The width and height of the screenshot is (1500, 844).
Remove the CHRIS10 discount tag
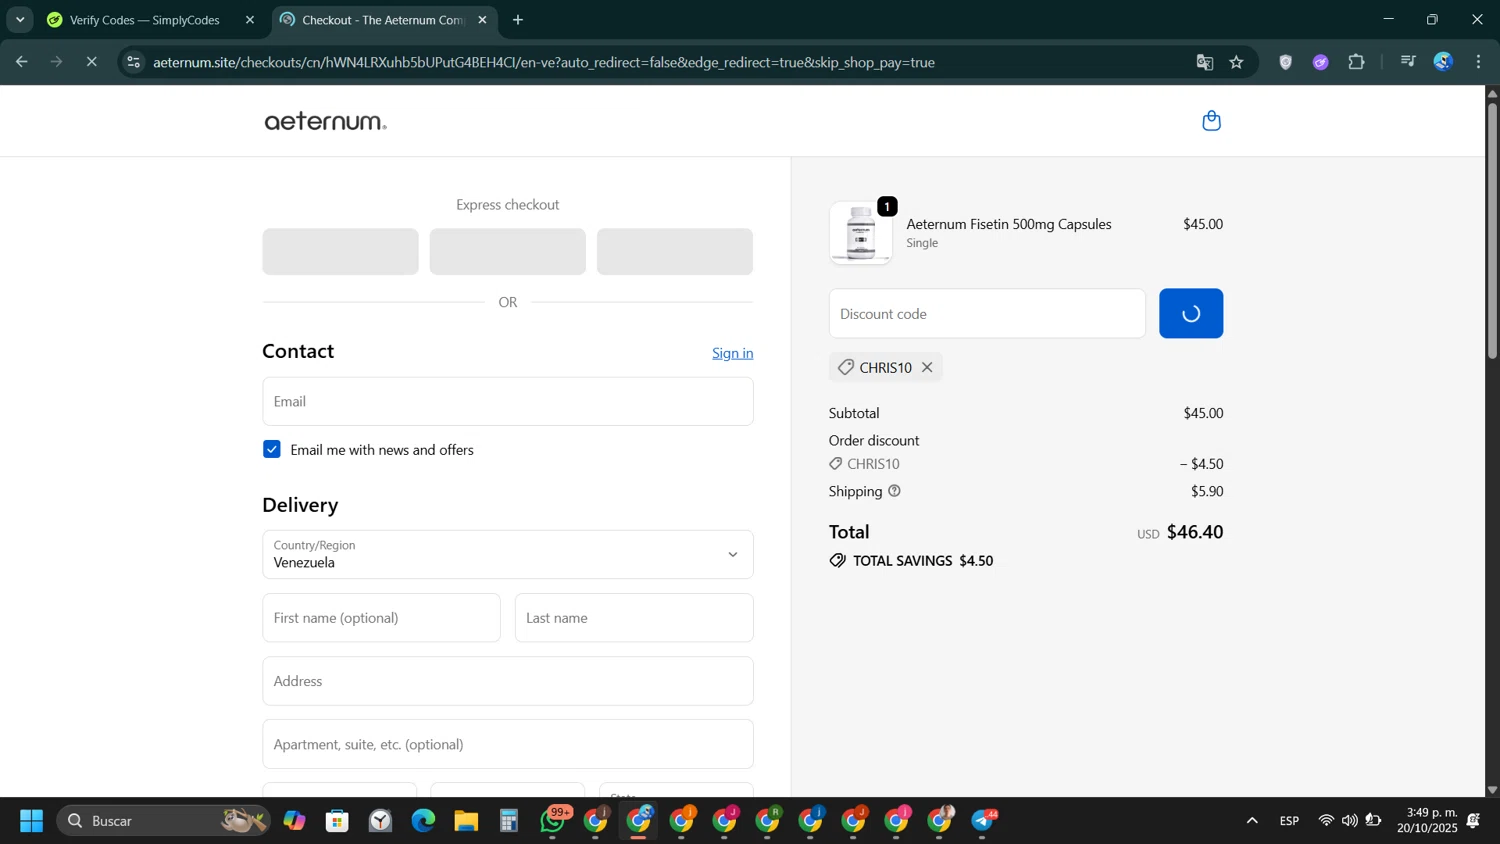927,367
